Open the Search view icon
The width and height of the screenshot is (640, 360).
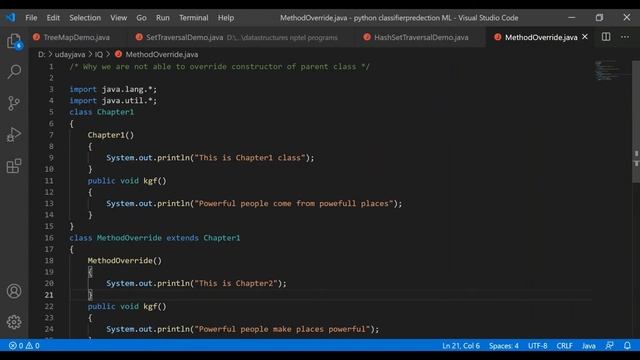tap(14, 71)
